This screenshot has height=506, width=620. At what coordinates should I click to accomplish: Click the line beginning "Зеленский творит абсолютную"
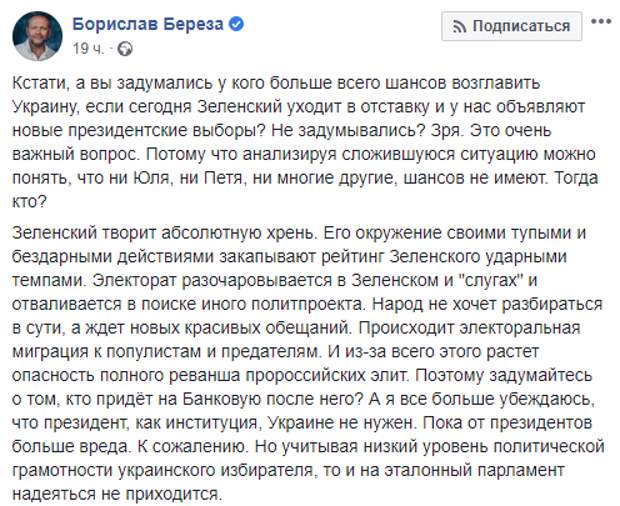click(x=299, y=233)
